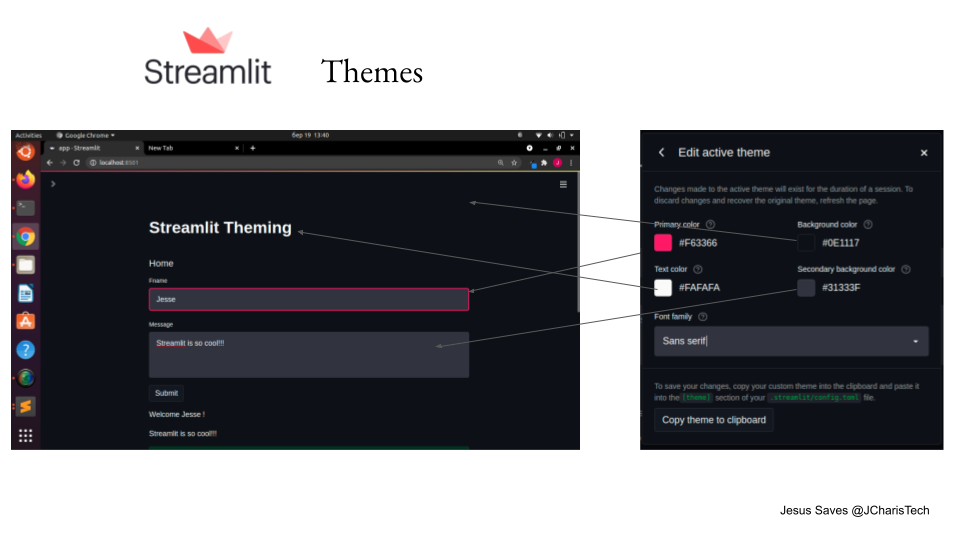Viewport: 960px width, 540px height.
Task: Close the Edit active theme dialog
Action: pos(924,153)
